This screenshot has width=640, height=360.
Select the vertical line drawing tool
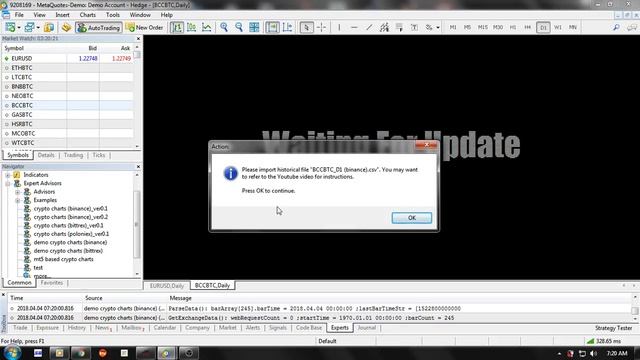(x=339, y=27)
